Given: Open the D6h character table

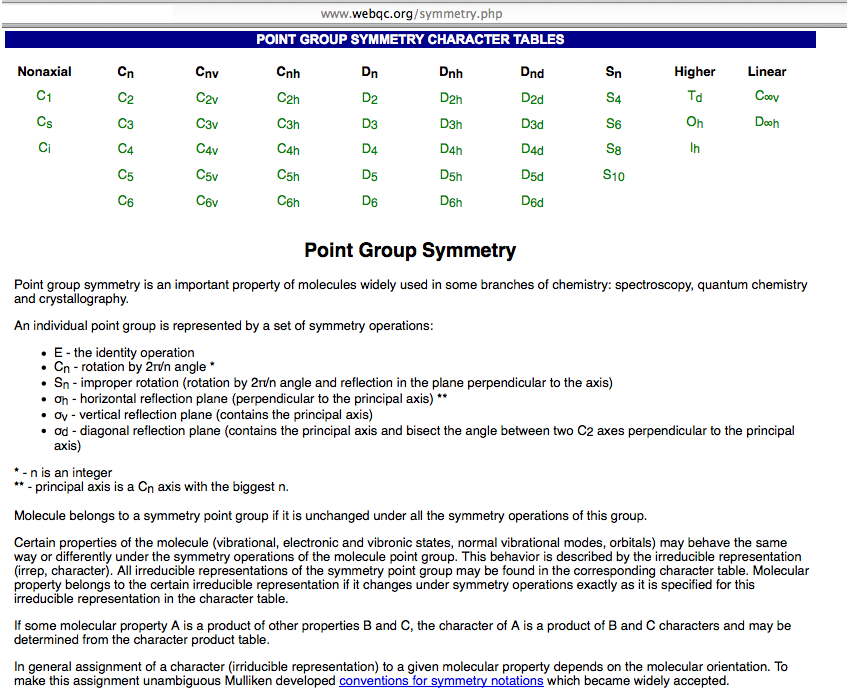Looking at the screenshot, I should (451, 201).
